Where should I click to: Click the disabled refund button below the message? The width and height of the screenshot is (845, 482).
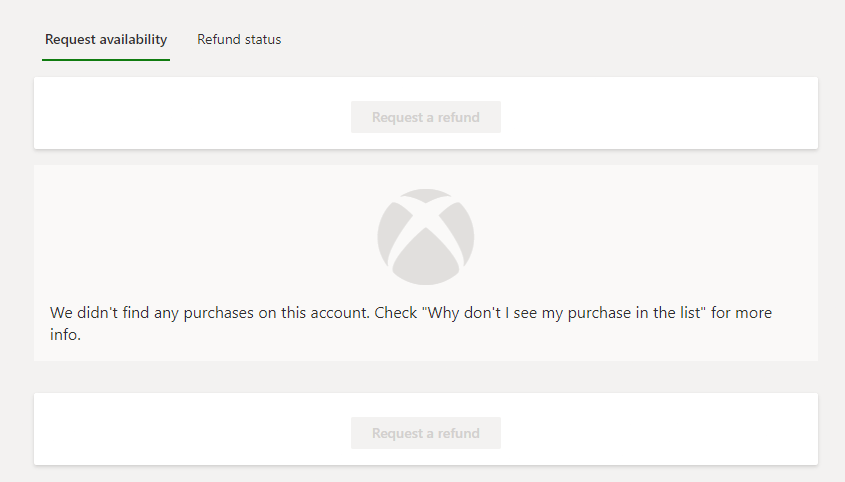coord(426,433)
